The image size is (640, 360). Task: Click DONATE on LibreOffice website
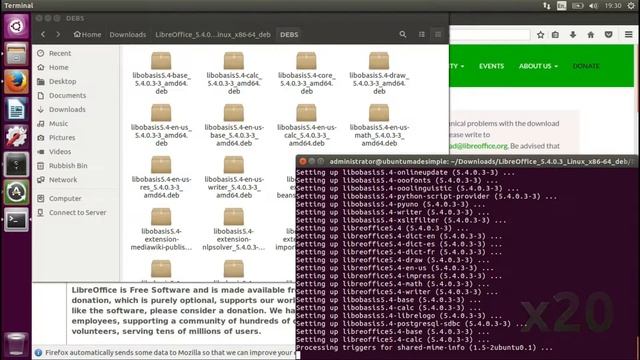(x=586, y=66)
